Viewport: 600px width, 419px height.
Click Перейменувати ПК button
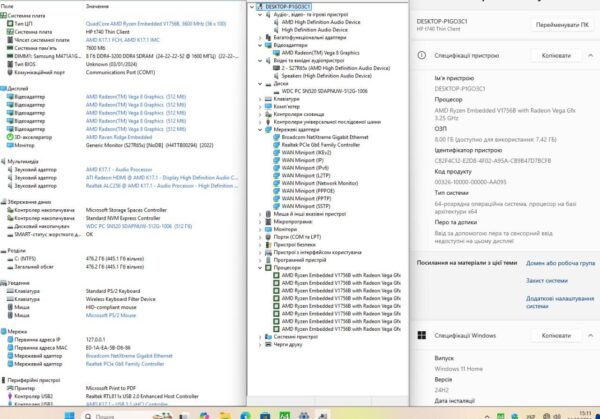click(x=562, y=25)
